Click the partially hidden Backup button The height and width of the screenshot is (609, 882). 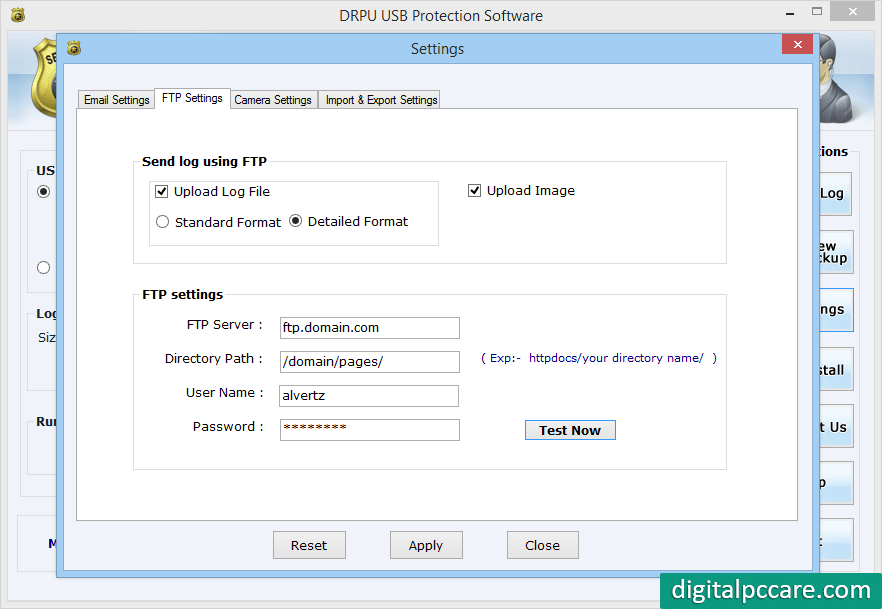point(836,252)
